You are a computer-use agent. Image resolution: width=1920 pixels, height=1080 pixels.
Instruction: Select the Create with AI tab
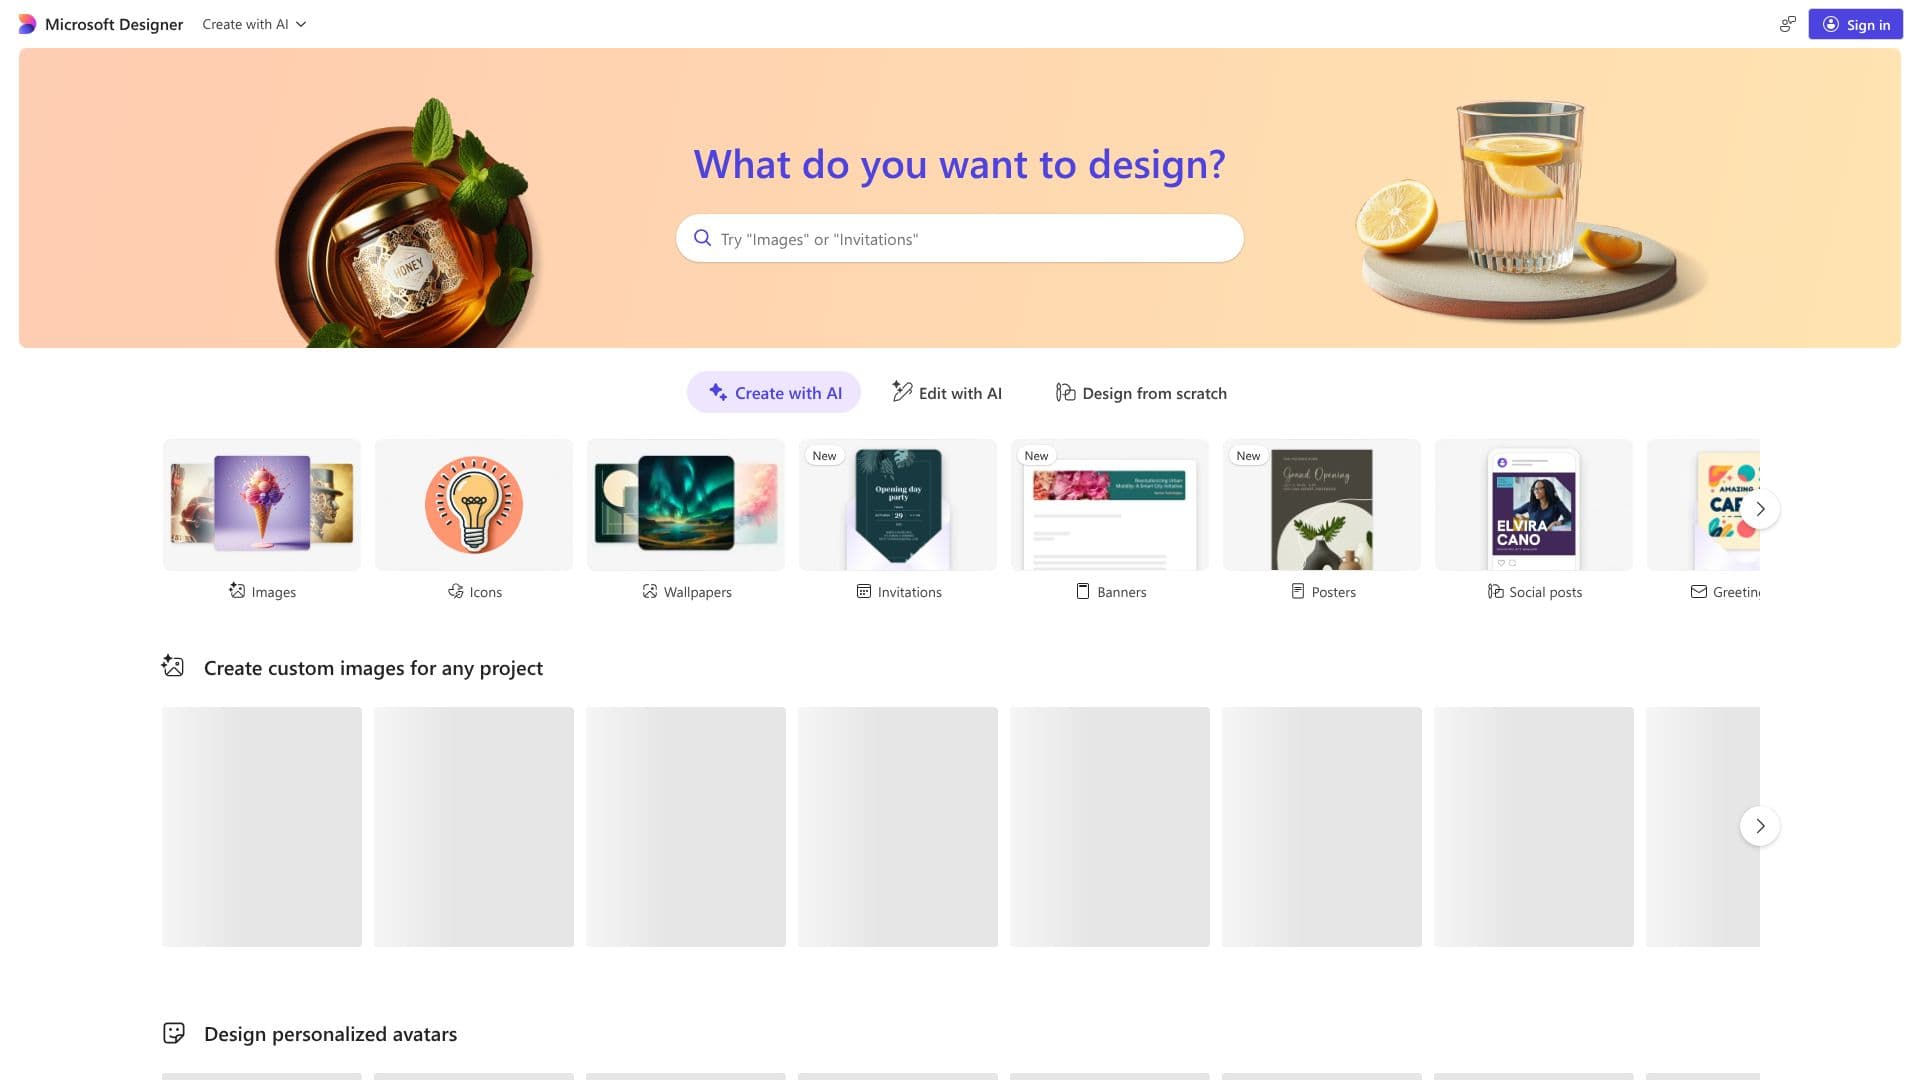point(773,393)
